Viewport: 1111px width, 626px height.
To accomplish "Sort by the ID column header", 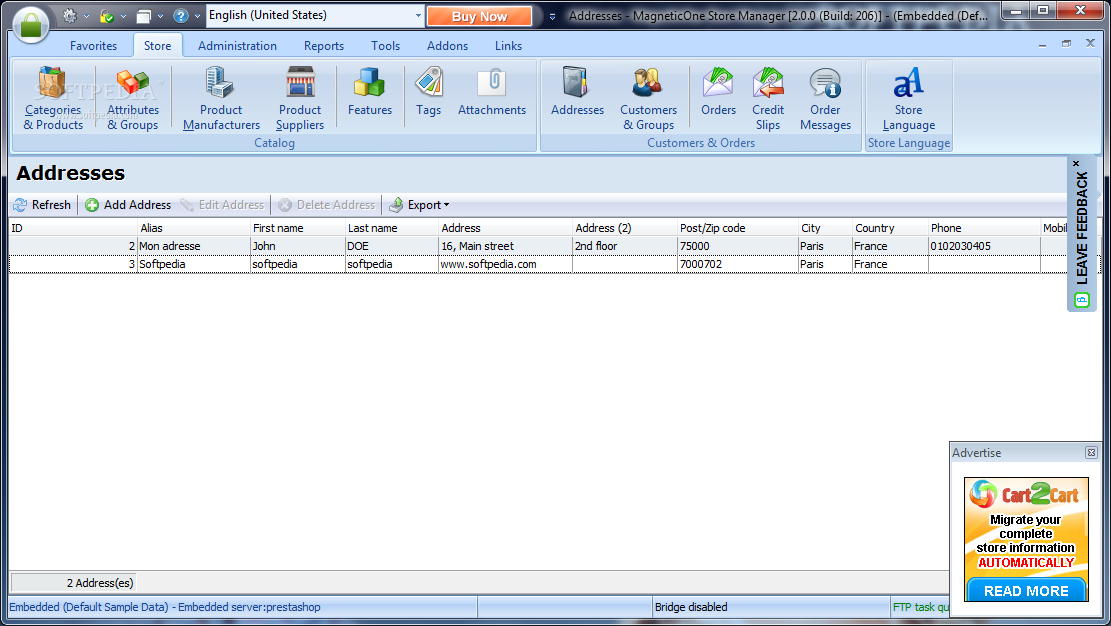I will tap(73, 228).
